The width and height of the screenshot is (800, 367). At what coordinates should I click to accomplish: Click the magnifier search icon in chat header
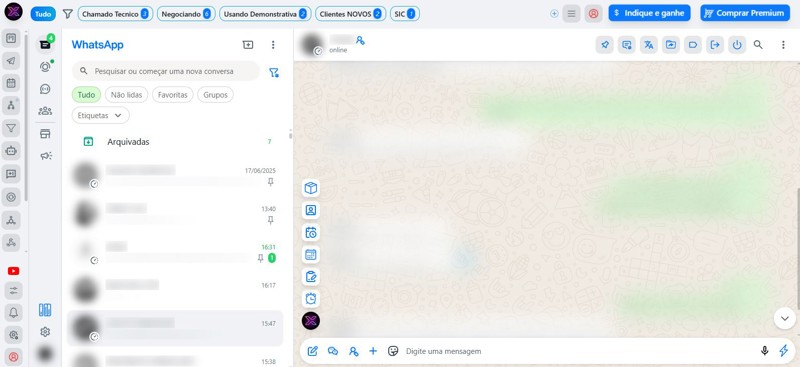pyautogui.click(x=758, y=45)
